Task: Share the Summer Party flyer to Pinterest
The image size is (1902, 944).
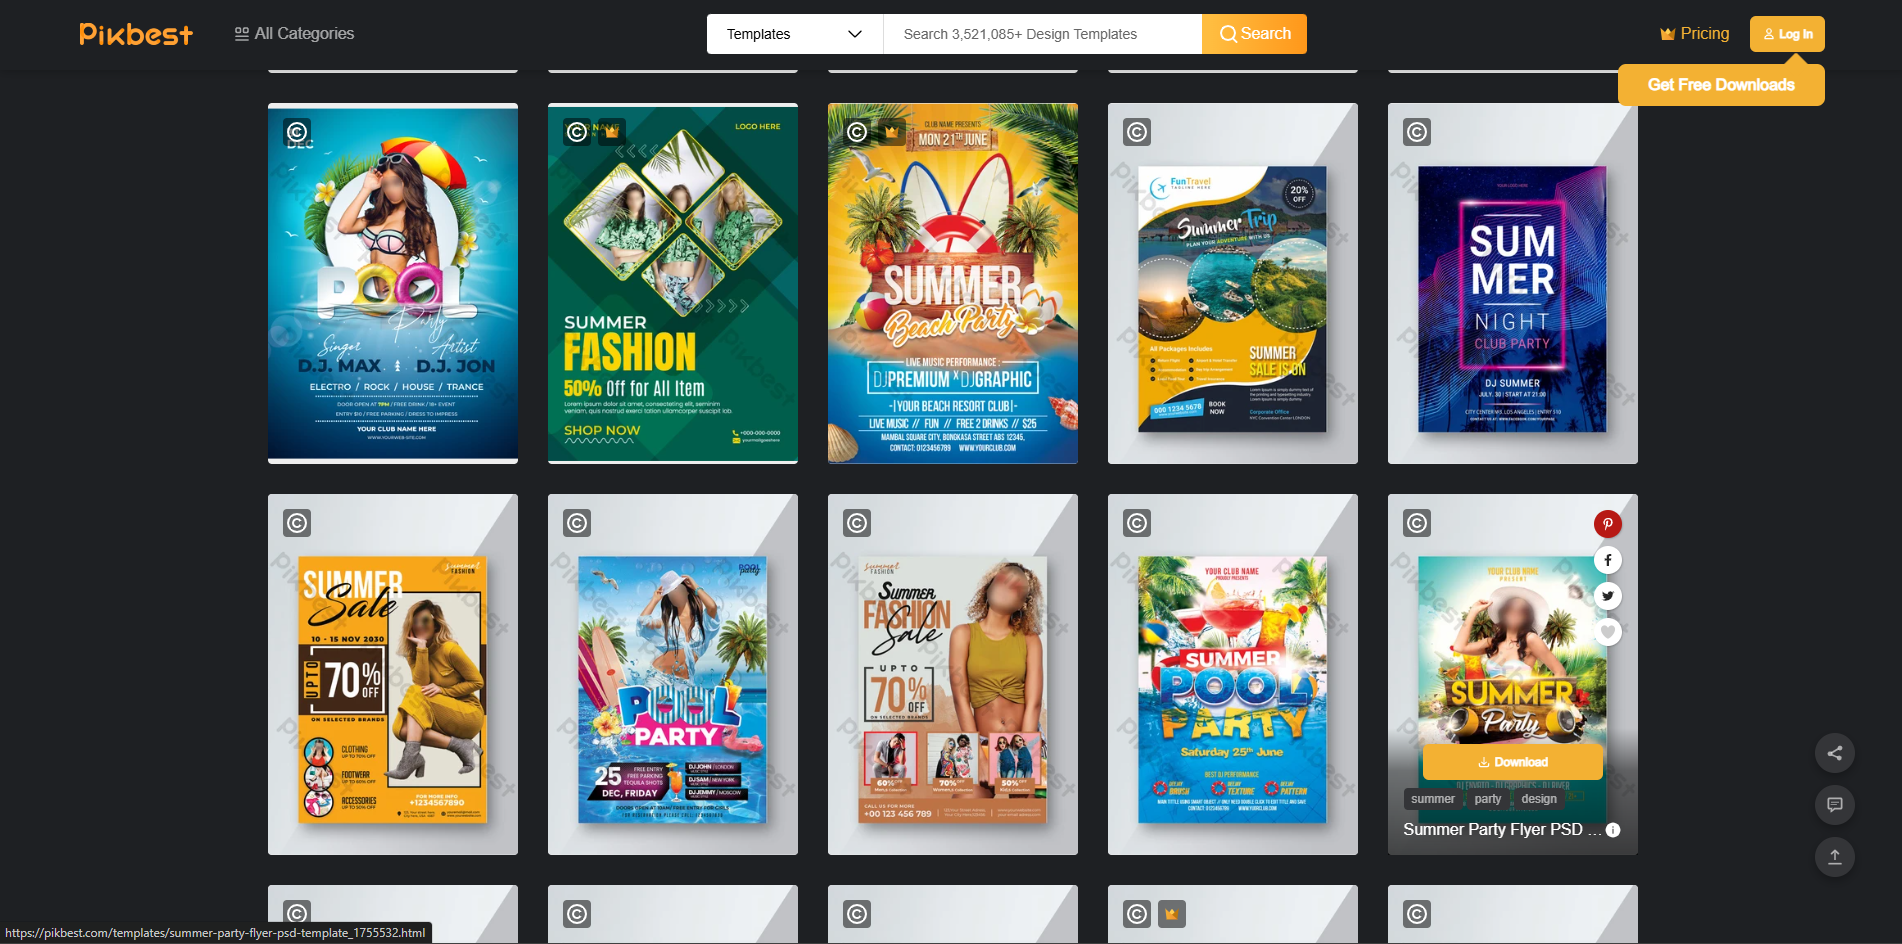Action: point(1607,523)
